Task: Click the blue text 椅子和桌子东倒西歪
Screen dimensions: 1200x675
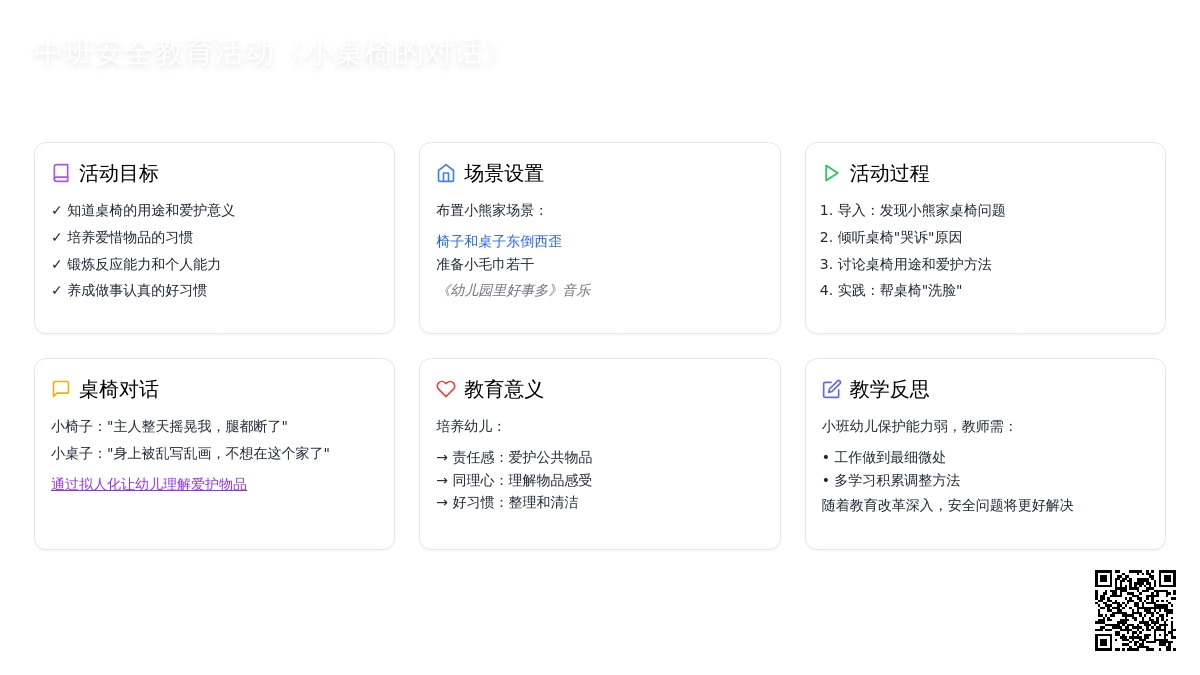Action: point(499,241)
